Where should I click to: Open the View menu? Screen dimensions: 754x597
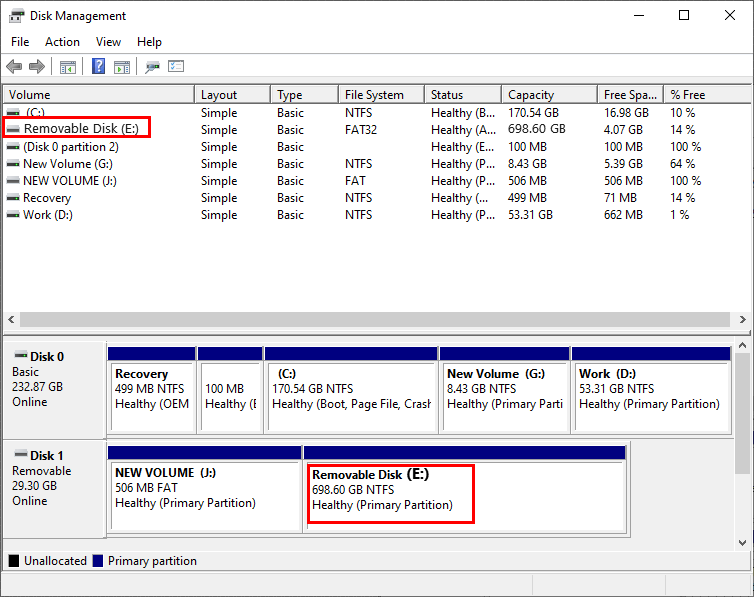click(x=108, y=42)
